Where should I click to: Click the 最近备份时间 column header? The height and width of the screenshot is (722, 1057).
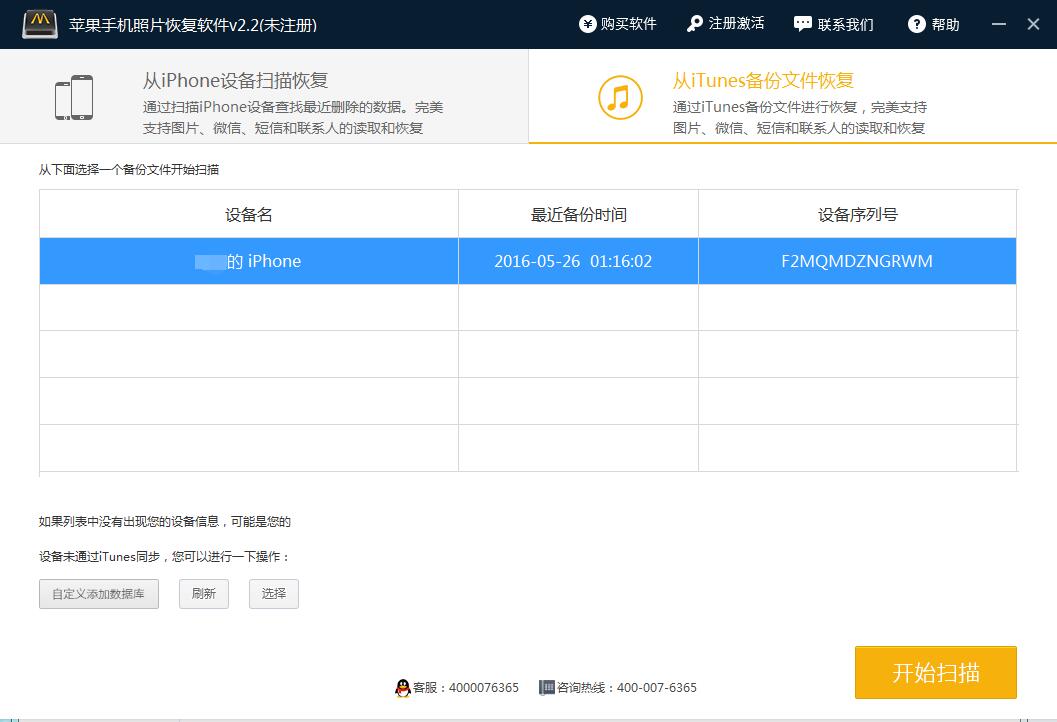click(578, 214)
